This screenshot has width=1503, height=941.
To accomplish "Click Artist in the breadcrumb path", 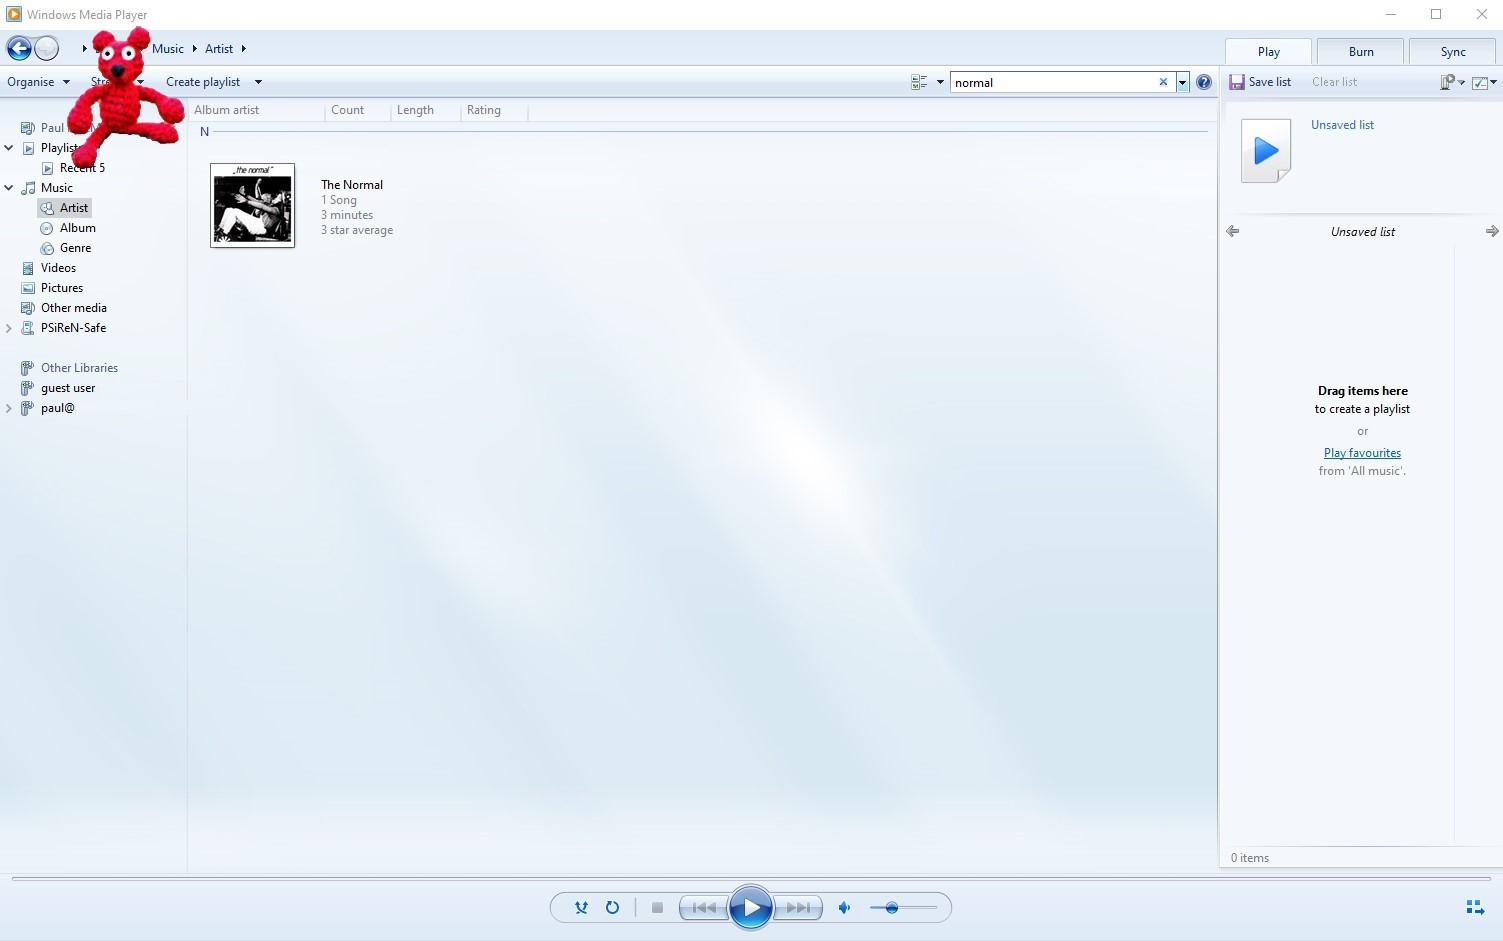I will pos(219,48).
